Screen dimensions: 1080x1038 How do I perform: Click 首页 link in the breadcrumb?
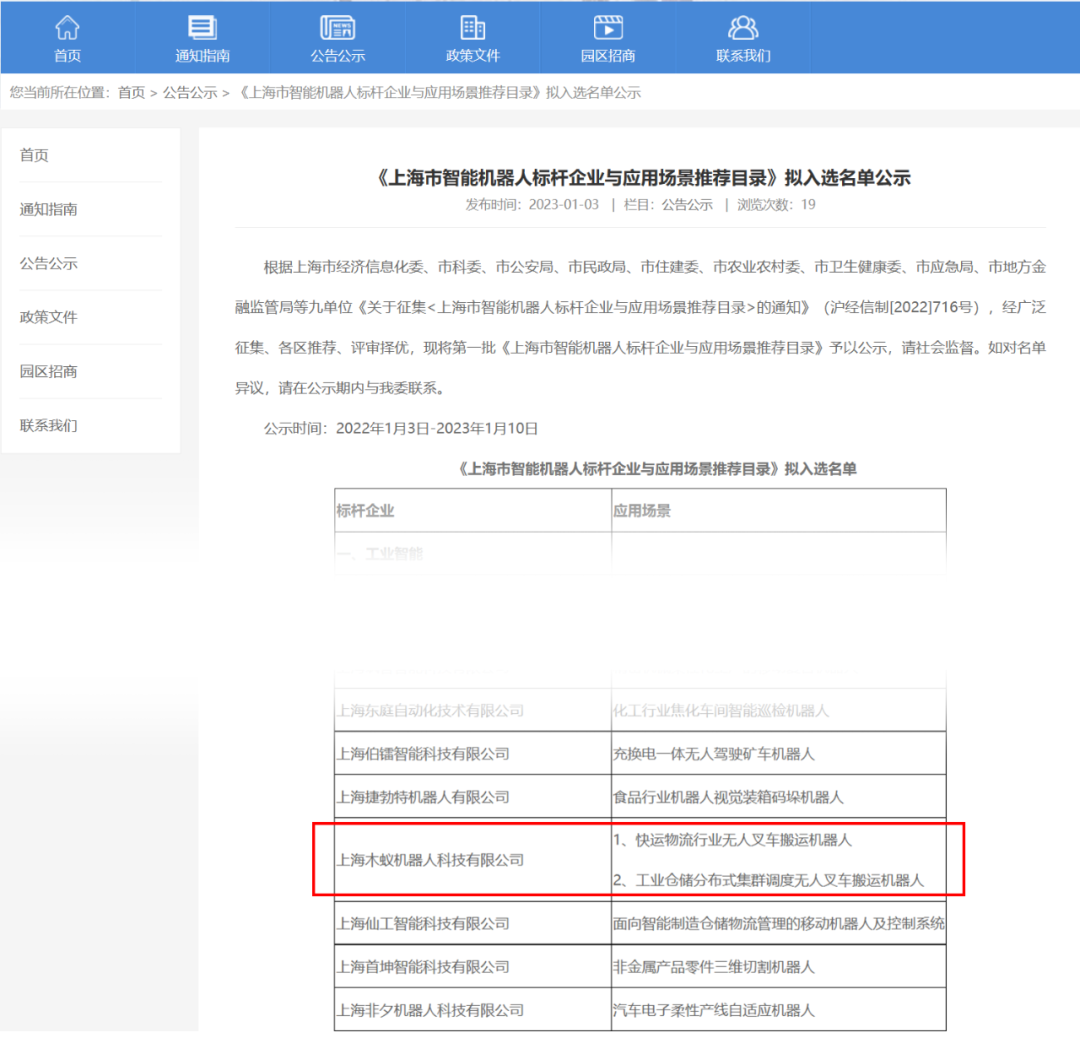click(131, 93)
